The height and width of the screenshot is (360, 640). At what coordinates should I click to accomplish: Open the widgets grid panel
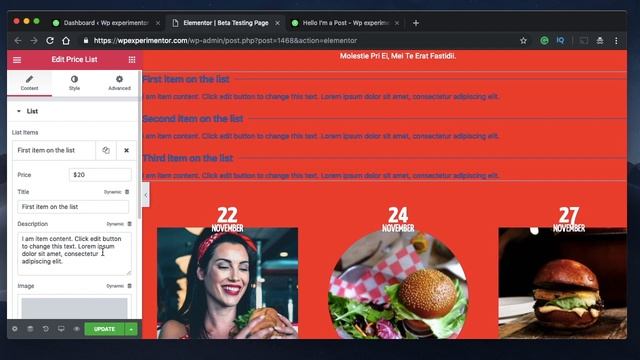click(132, 60)
